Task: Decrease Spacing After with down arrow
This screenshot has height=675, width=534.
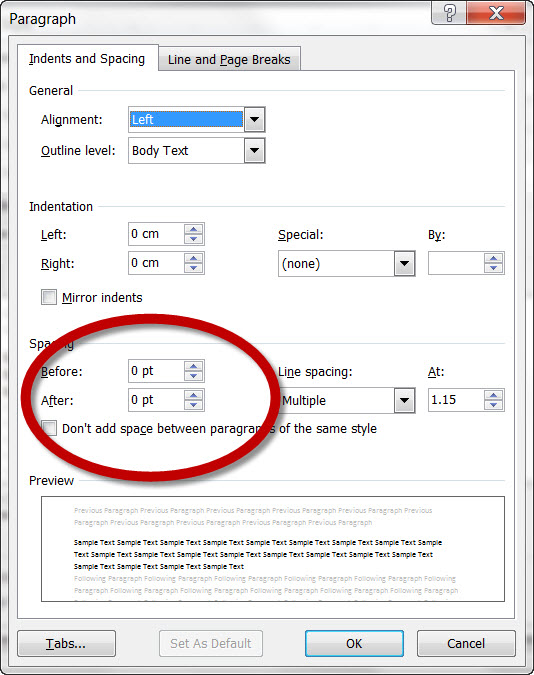Action: pyautogui.click(x=193, y=405)
